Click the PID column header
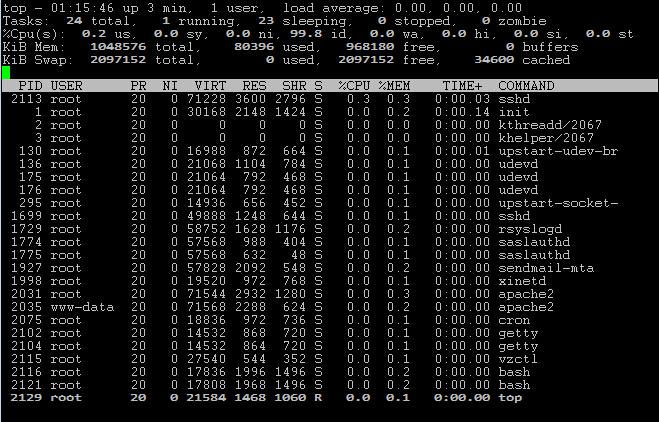The height and width of the screenshot is (422, 659). pos(31,86)
